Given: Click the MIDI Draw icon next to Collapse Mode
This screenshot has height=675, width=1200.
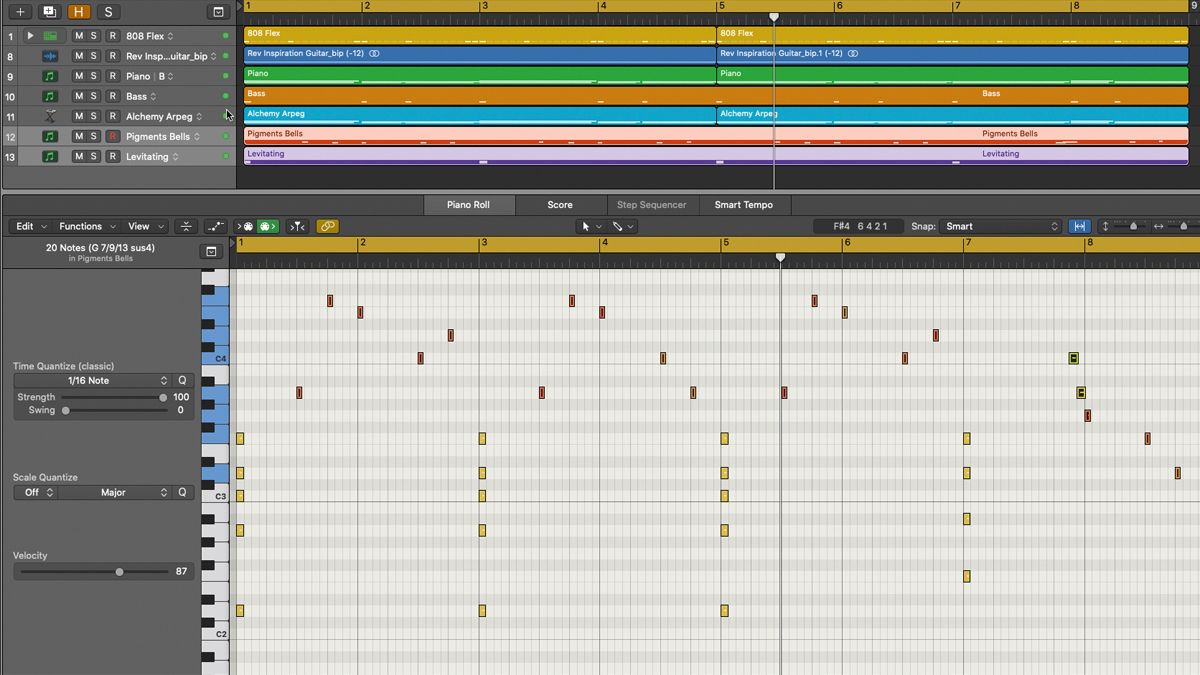Looking at the screenshot, I should (x=215, y=226).
